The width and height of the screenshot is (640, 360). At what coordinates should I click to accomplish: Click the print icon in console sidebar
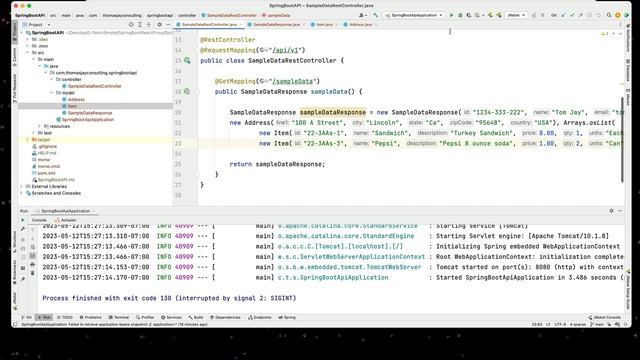(x=33, y=264)
